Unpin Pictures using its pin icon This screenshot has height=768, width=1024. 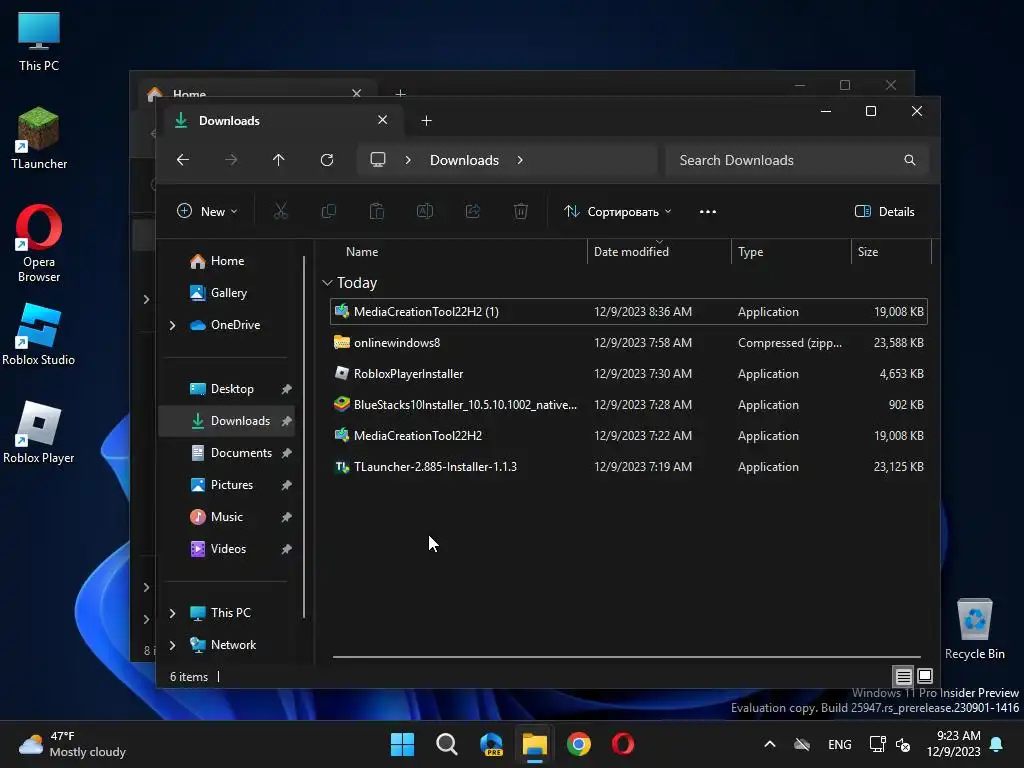286,485
